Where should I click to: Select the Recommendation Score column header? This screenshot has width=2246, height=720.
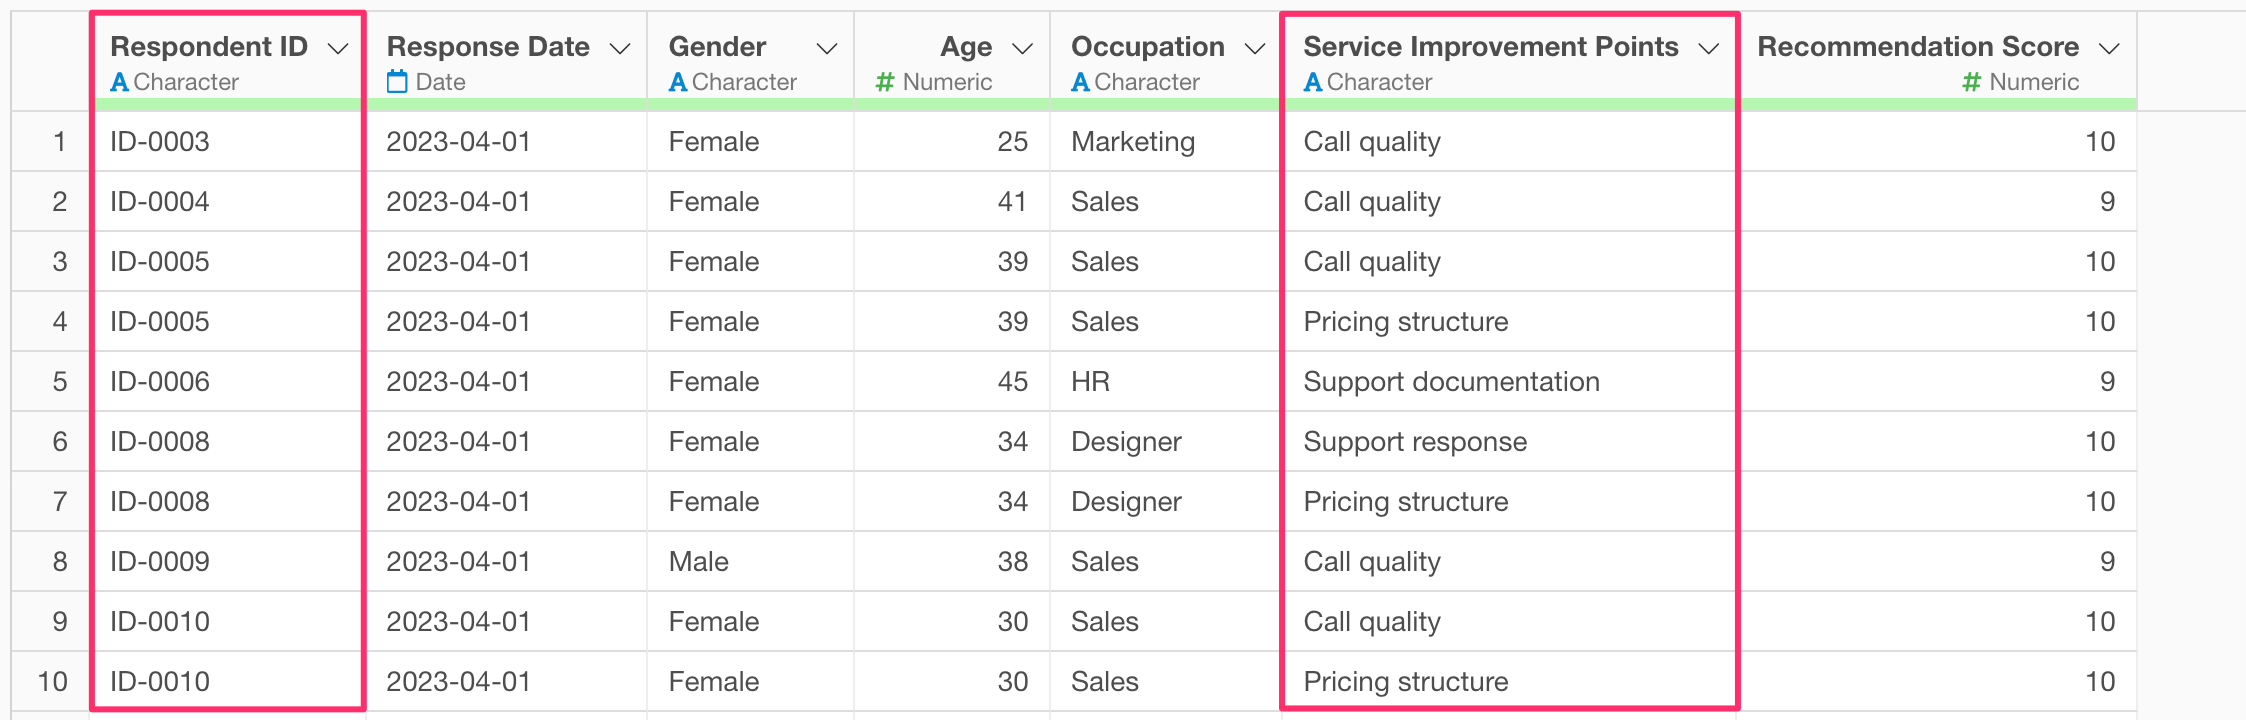(x=1917, y=47)
